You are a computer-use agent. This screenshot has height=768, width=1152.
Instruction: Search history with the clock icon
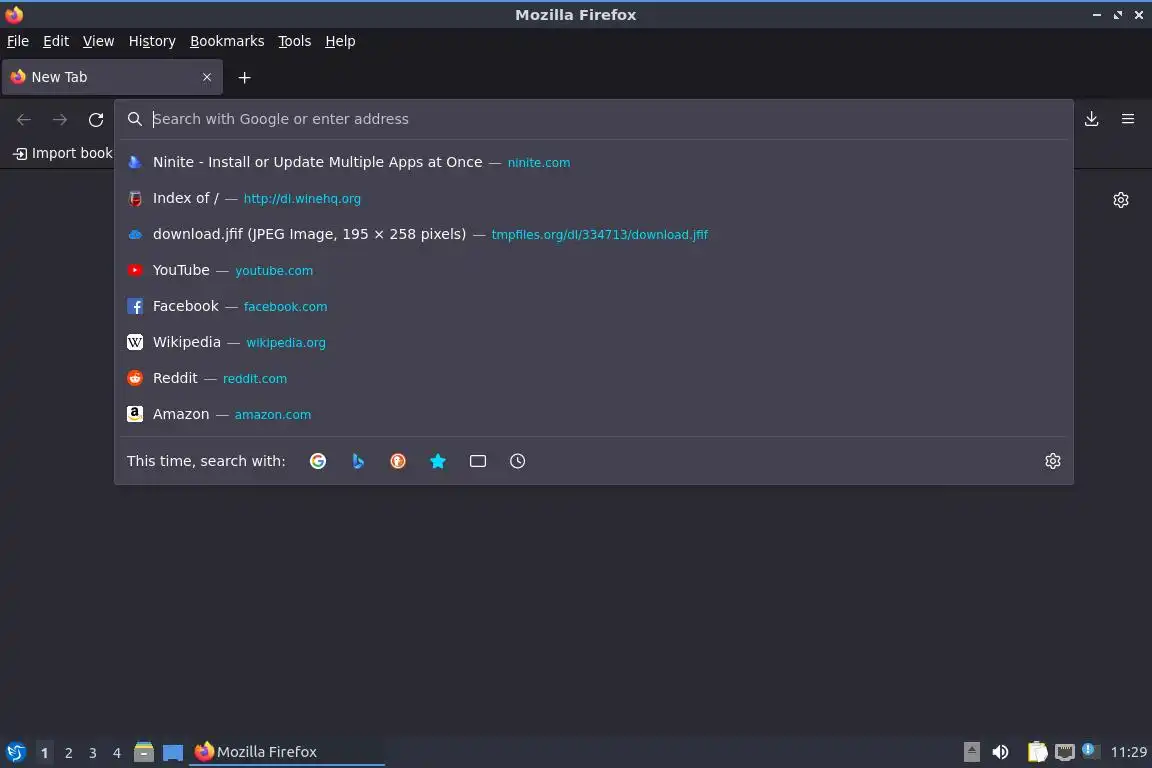pos(517,461)
